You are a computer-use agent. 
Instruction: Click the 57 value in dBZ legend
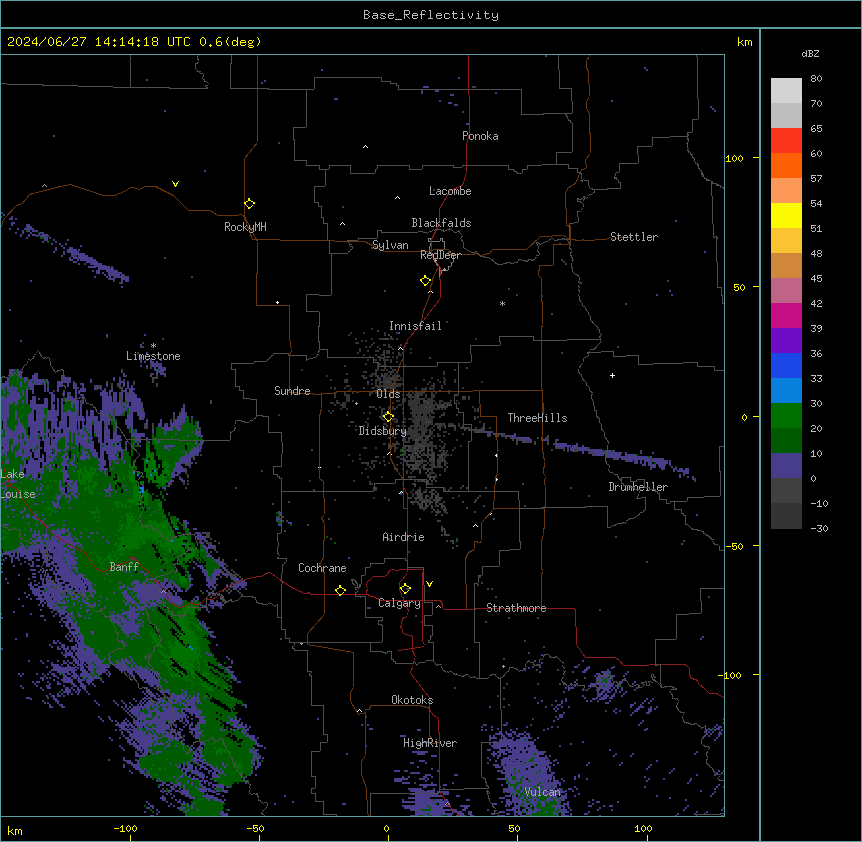point(816,179)
